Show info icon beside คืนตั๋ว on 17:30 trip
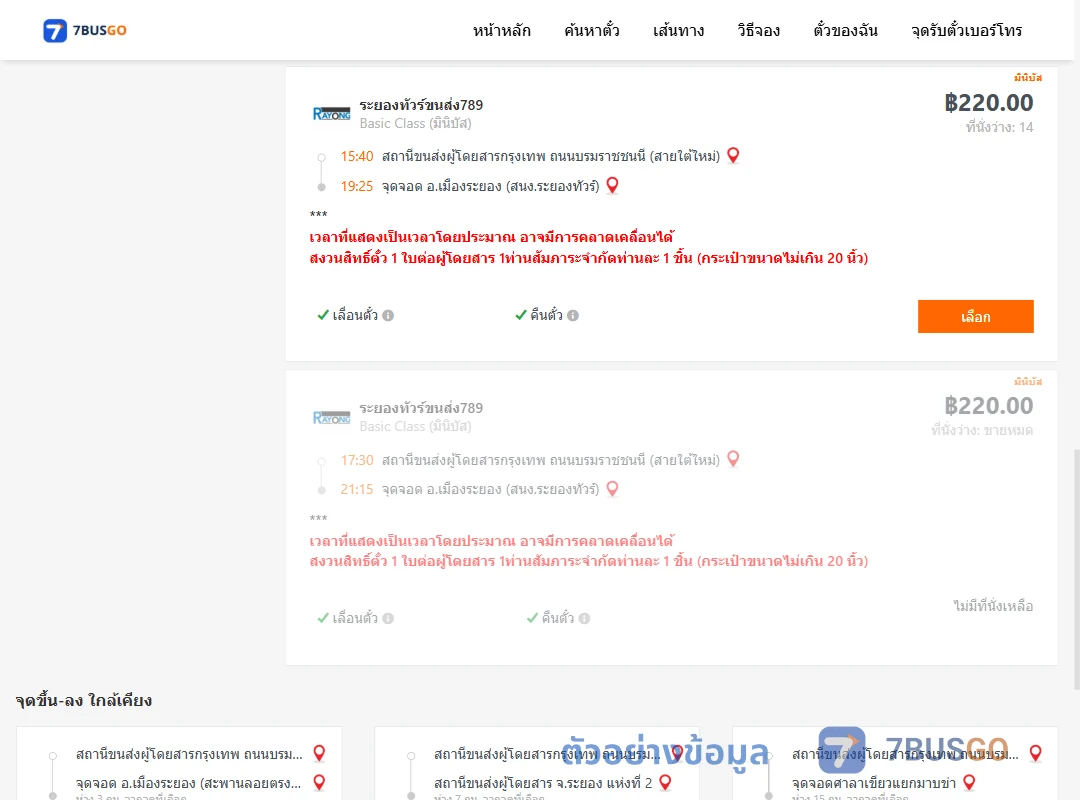The width and height of the screenshot is (1080, 800). 584,619
